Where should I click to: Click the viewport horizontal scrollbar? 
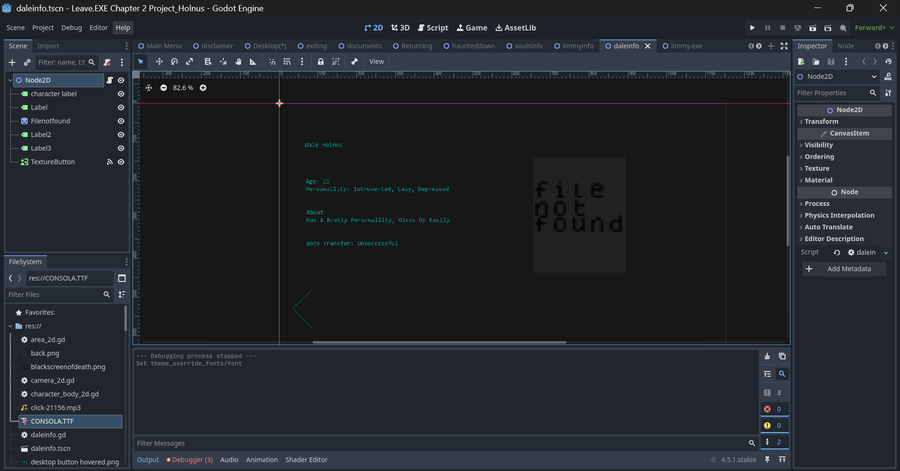click(439, 342)
